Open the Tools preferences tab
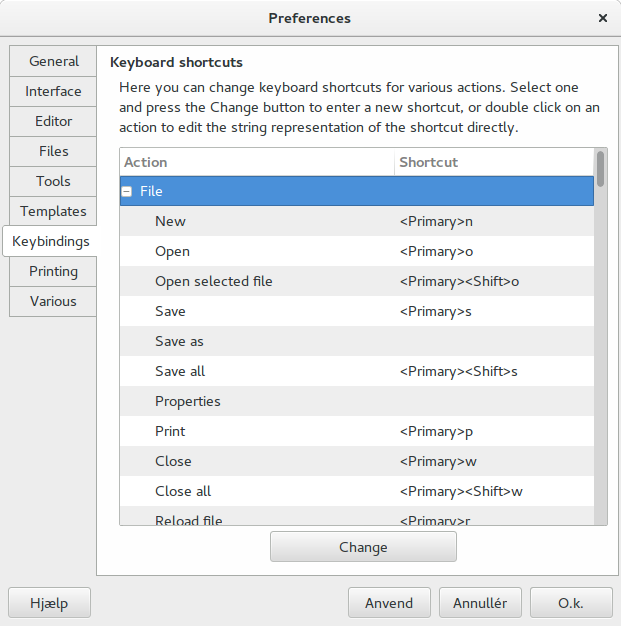The height and width of the screenshot is (626, 621). [53, 181]
